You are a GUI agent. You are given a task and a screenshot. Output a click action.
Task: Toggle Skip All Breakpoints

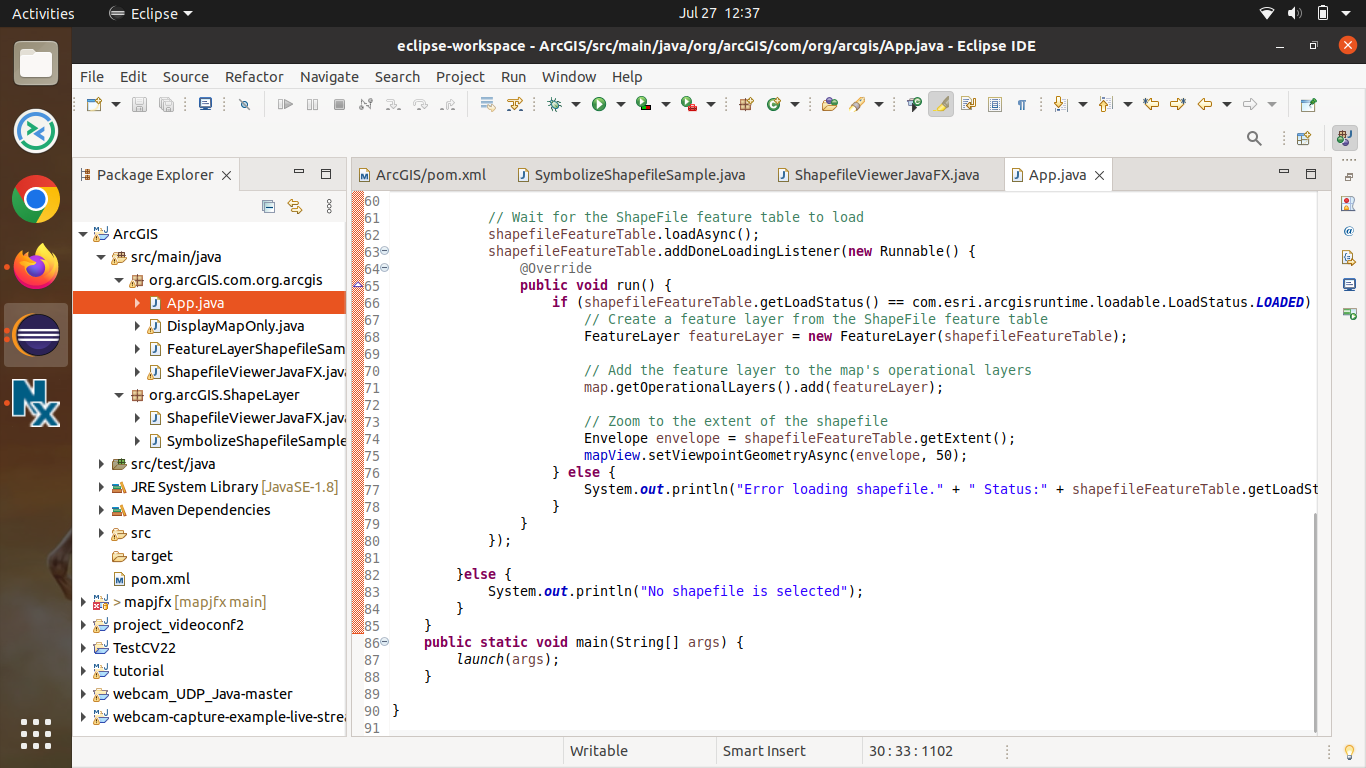245,104
